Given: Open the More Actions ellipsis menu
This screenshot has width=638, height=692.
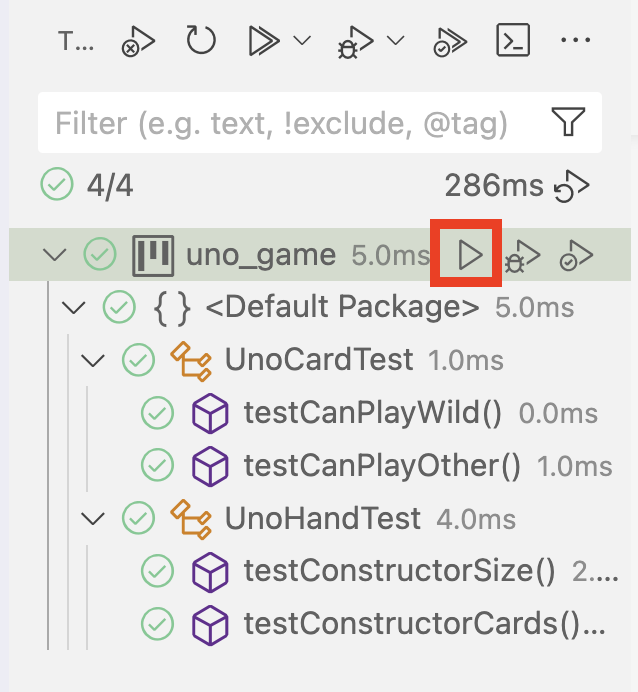Looking at the screenshot, I should coord(576,41).
